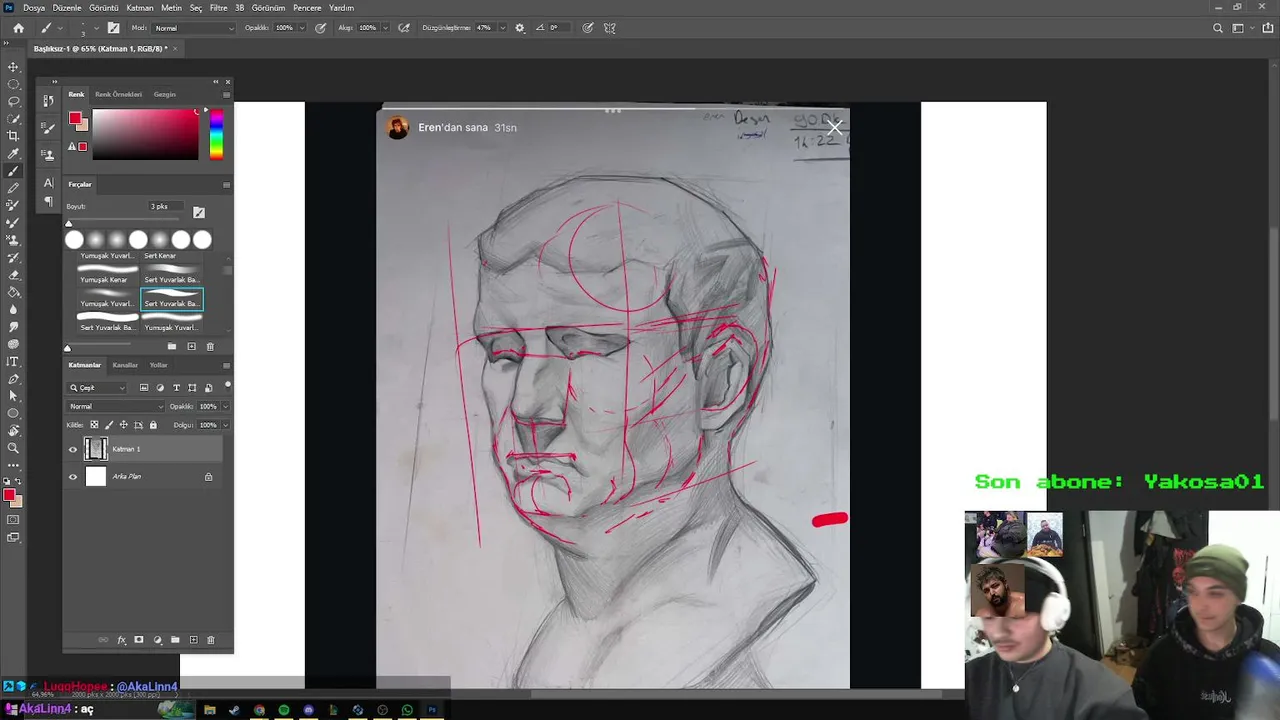Open the layer blend mode Normal dropdown

[x=115, y=407]
